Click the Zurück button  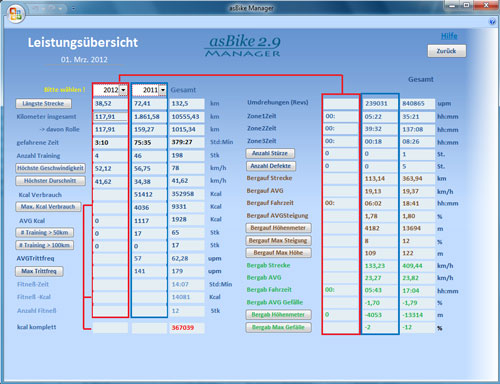tap(447, 51)
